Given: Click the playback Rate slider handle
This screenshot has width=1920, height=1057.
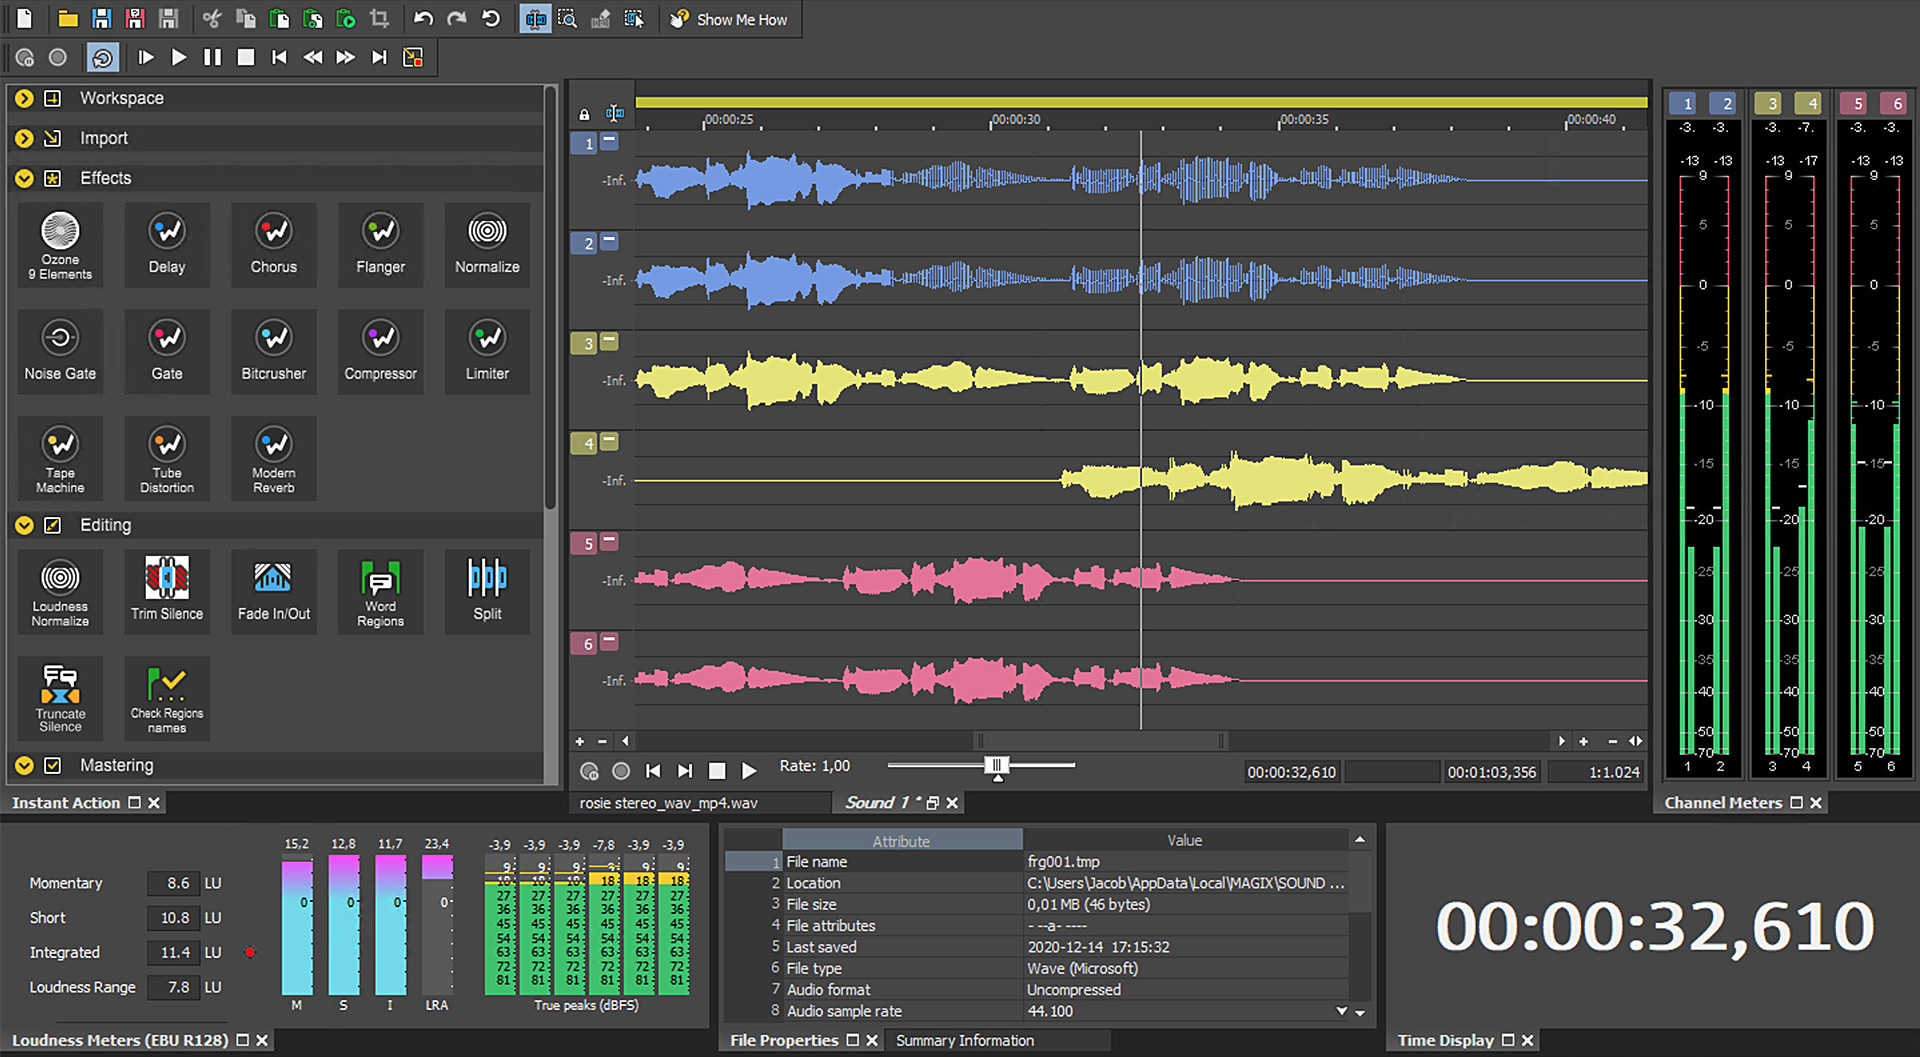Looking at the screenshot, I should 996,766.
